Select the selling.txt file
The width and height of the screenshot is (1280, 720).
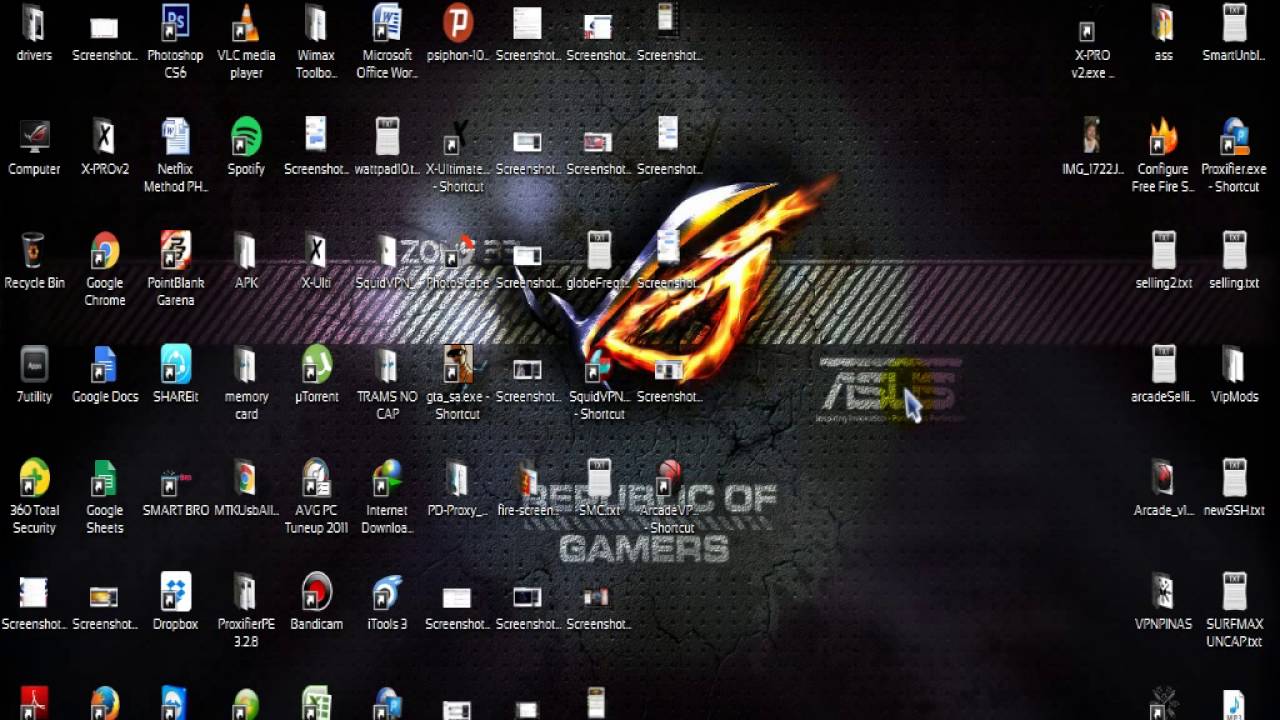(1234, 251)
